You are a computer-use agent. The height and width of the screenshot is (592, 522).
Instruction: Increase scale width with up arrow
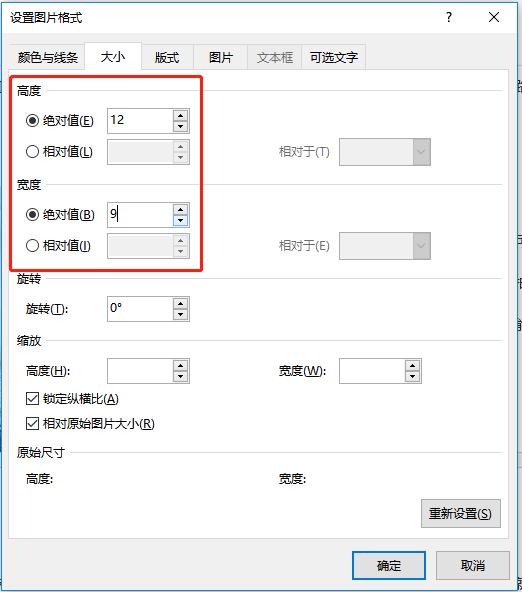click(x=412, y=366)
